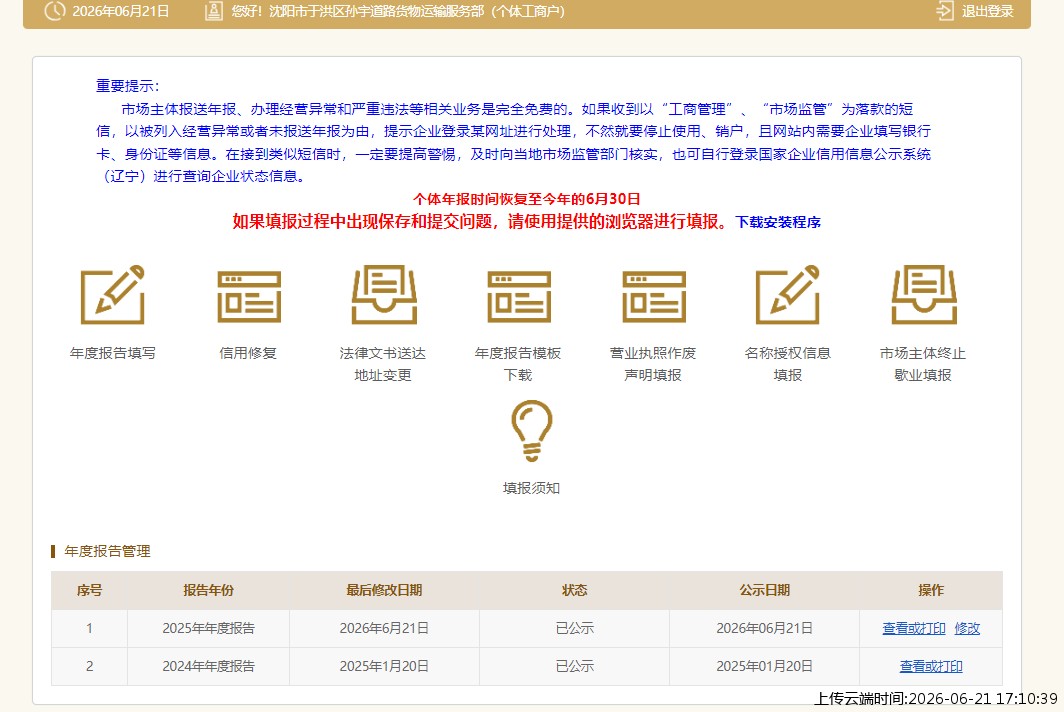Click the 公示日期 column header
Screen dimensions: 1064x712
click(x=764, y=591)
